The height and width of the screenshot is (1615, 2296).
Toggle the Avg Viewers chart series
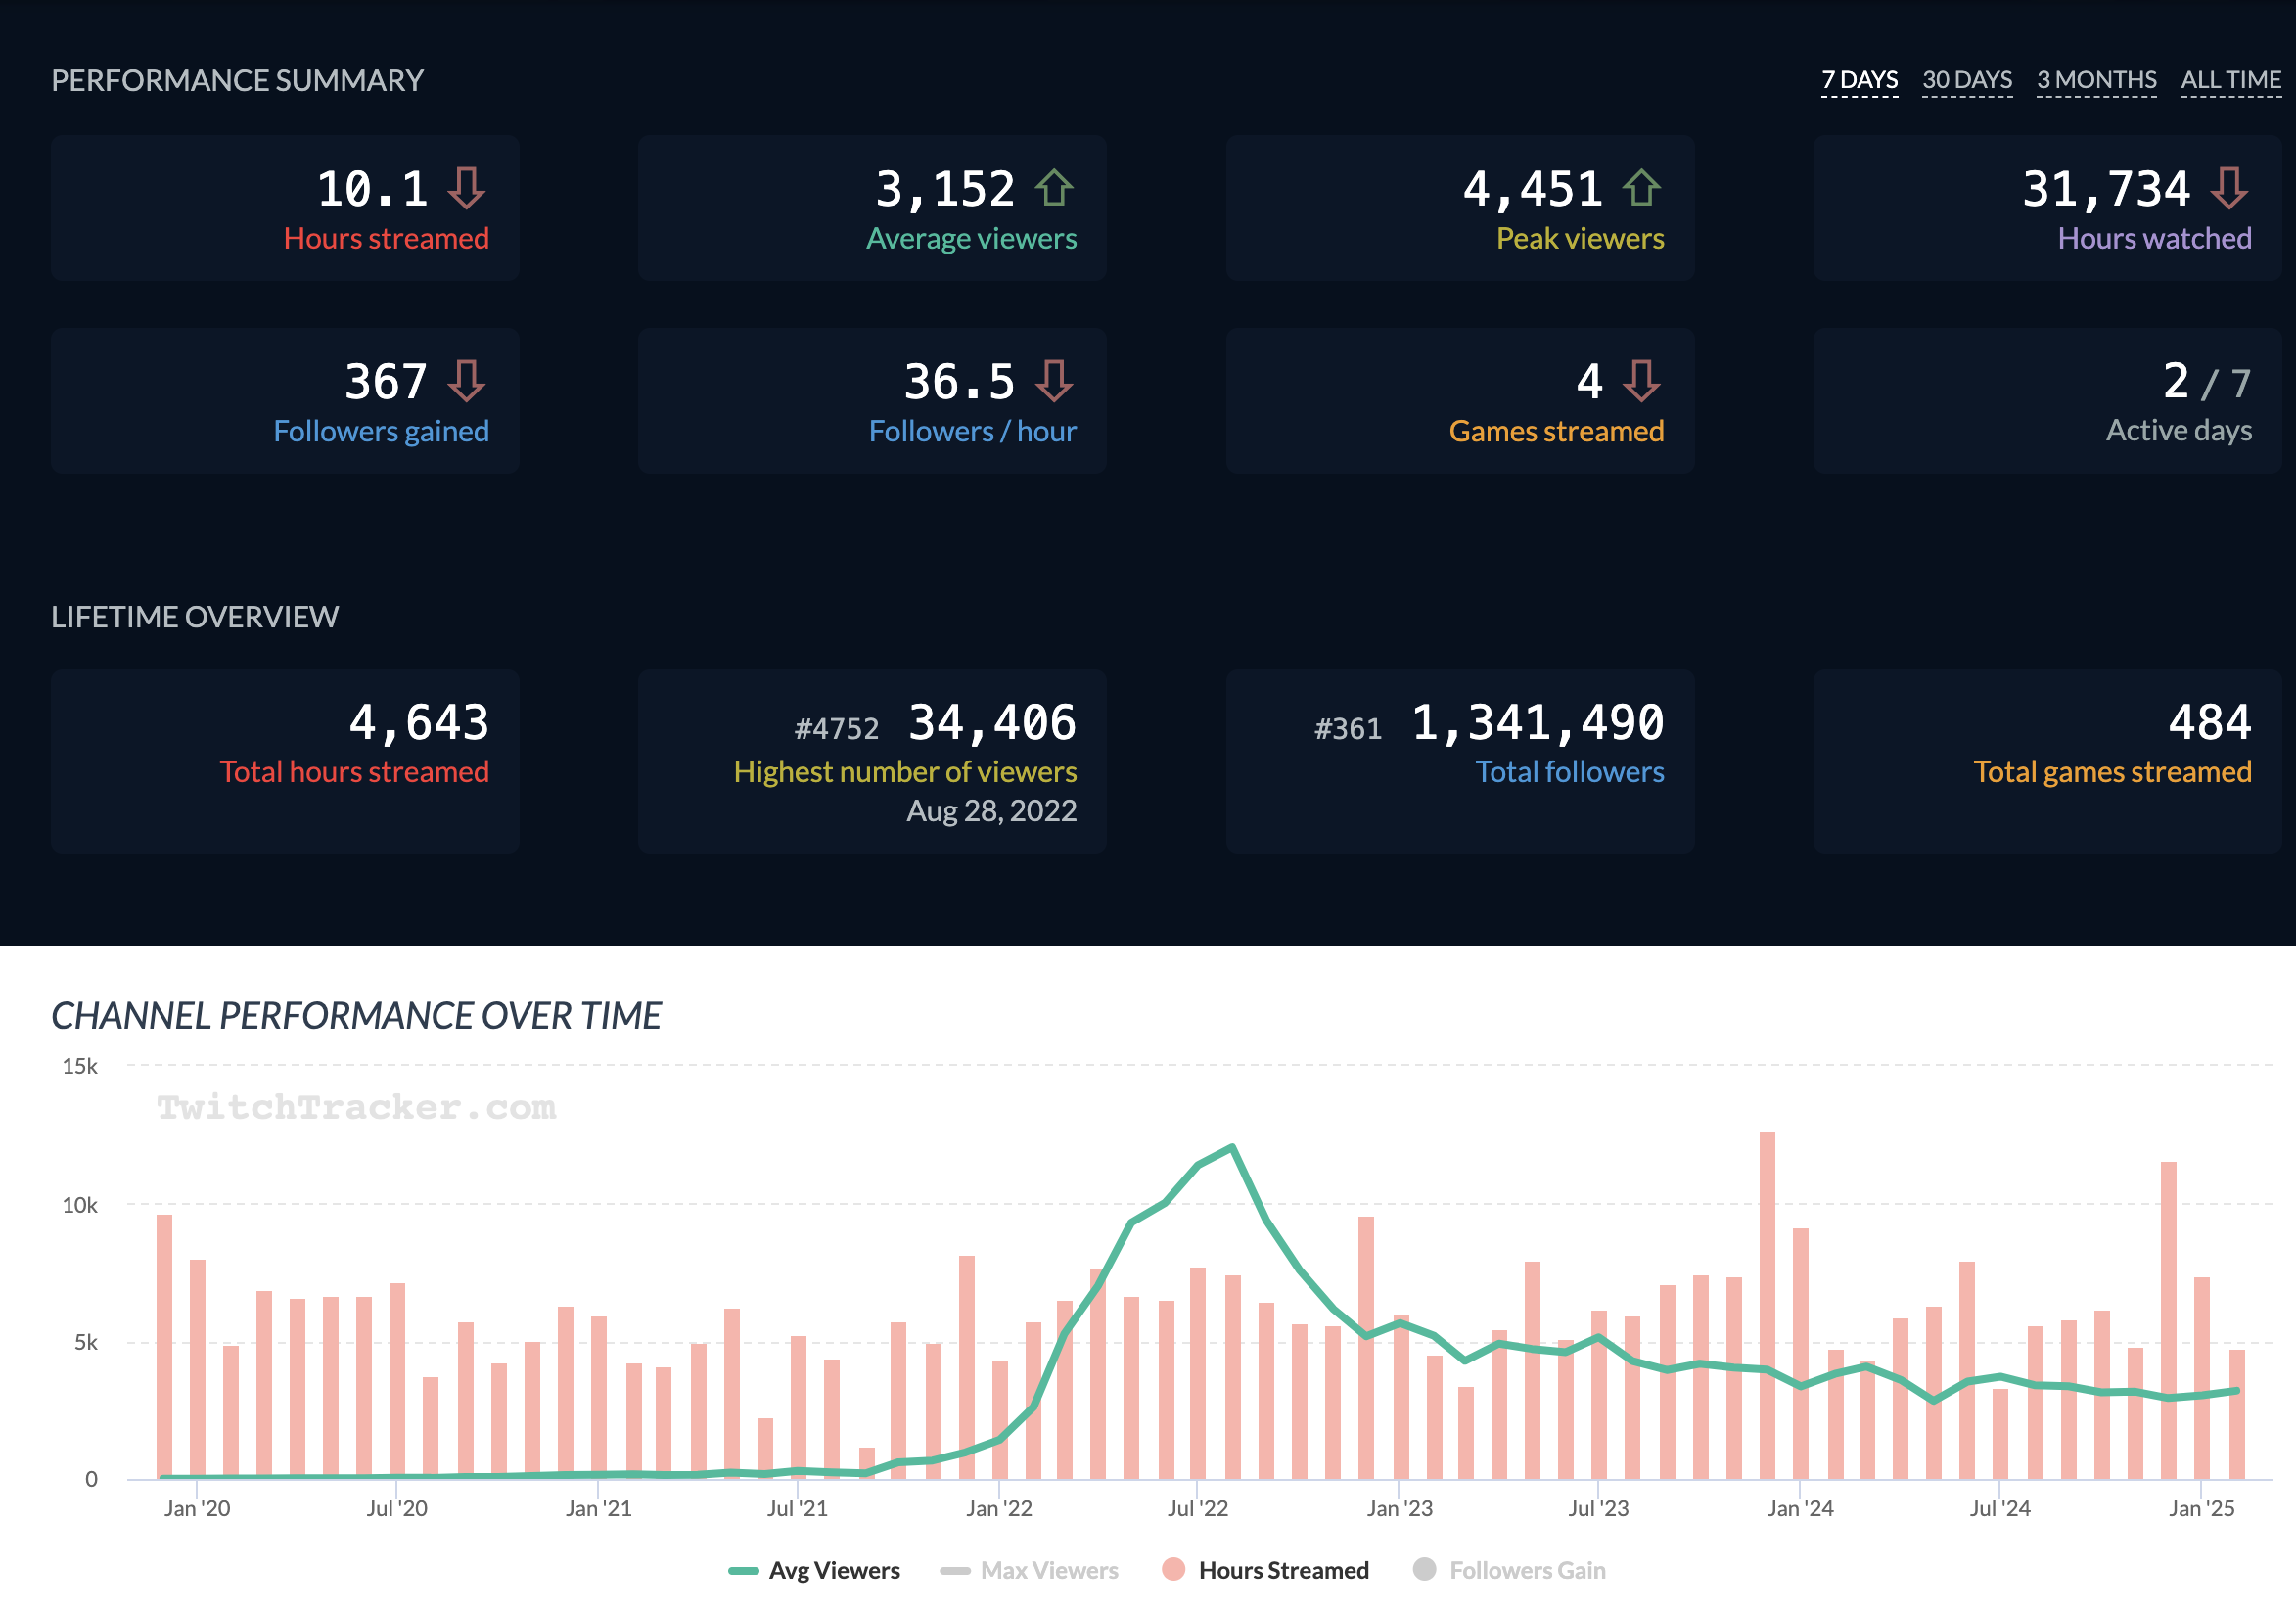[x=833, y=1570]
